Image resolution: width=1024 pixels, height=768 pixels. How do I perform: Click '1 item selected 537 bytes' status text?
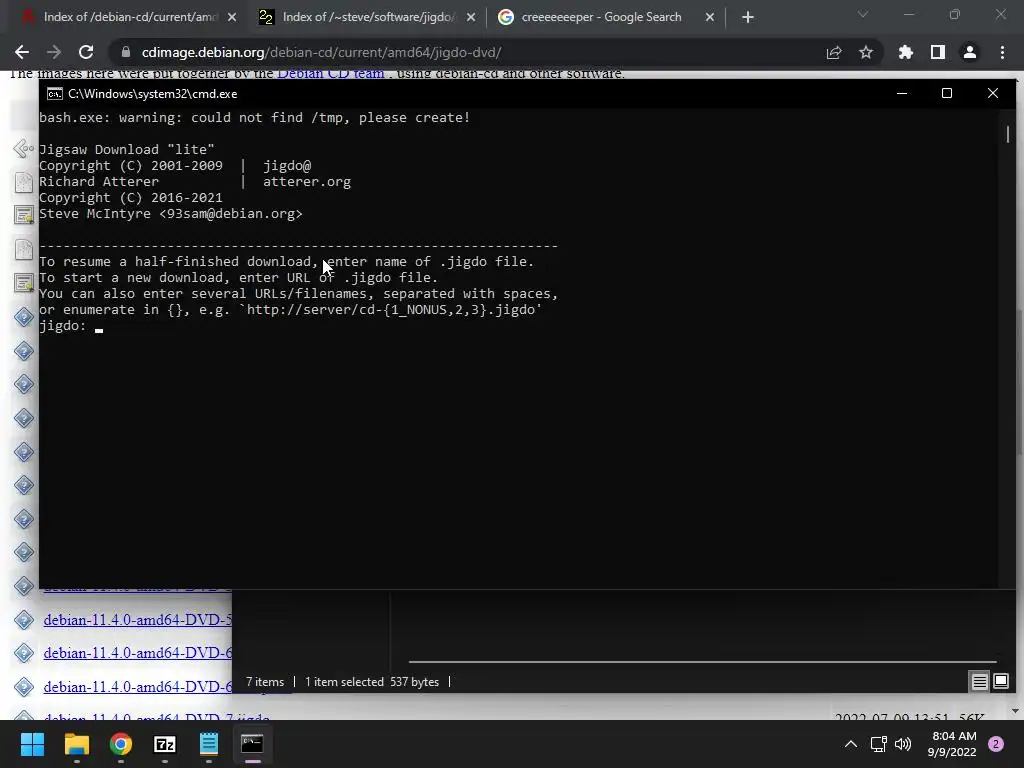coord(372,682)
